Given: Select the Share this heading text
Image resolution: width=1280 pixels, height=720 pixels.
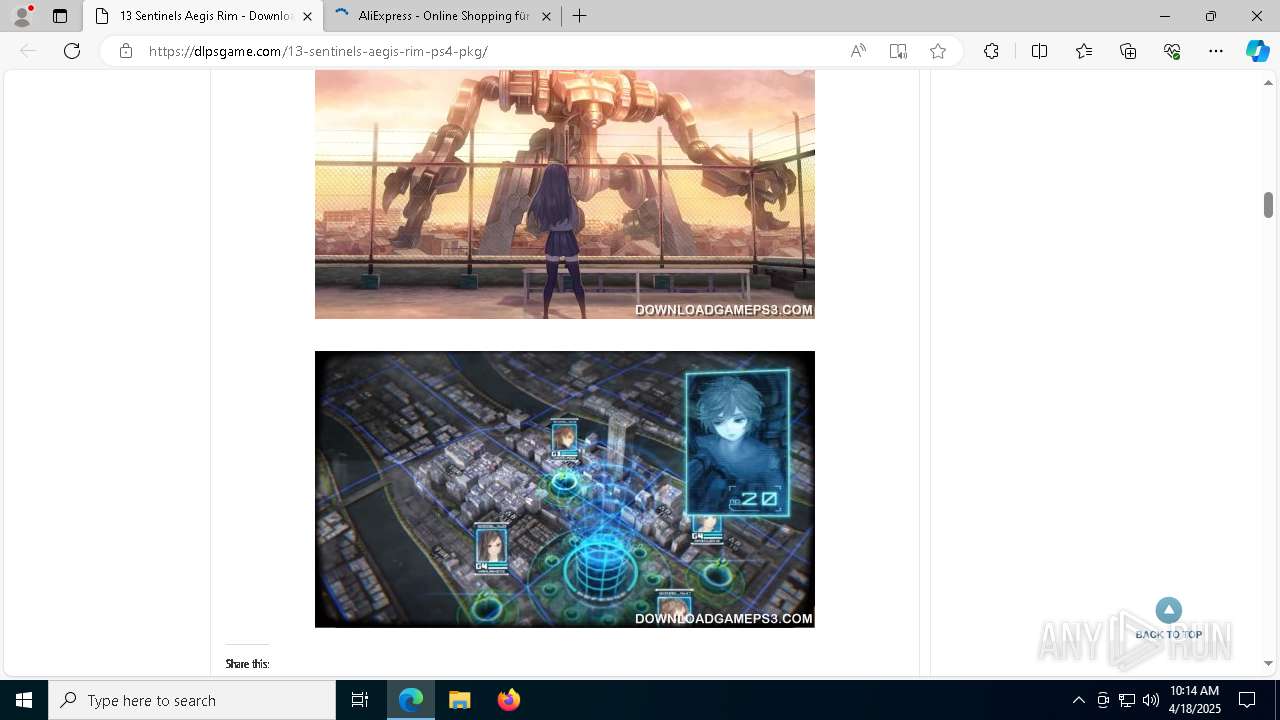Looking at the screenshot, I should point(247,664).
